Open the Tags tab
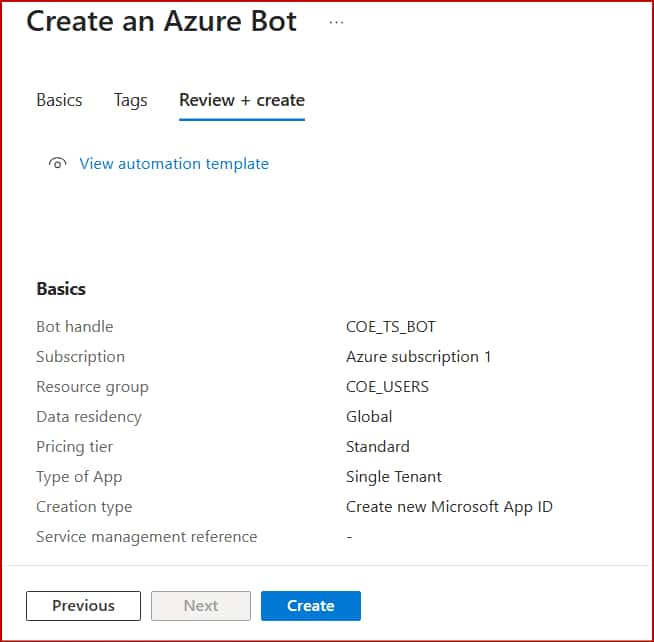The width and height of the screenshot is (654, 642). [x=130, y=100]
